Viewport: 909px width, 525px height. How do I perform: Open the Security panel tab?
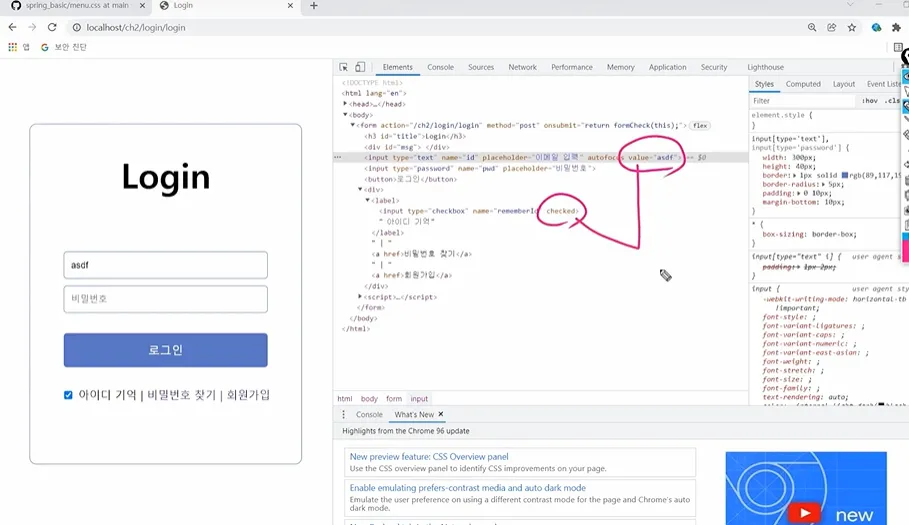[x=714, y=67]
